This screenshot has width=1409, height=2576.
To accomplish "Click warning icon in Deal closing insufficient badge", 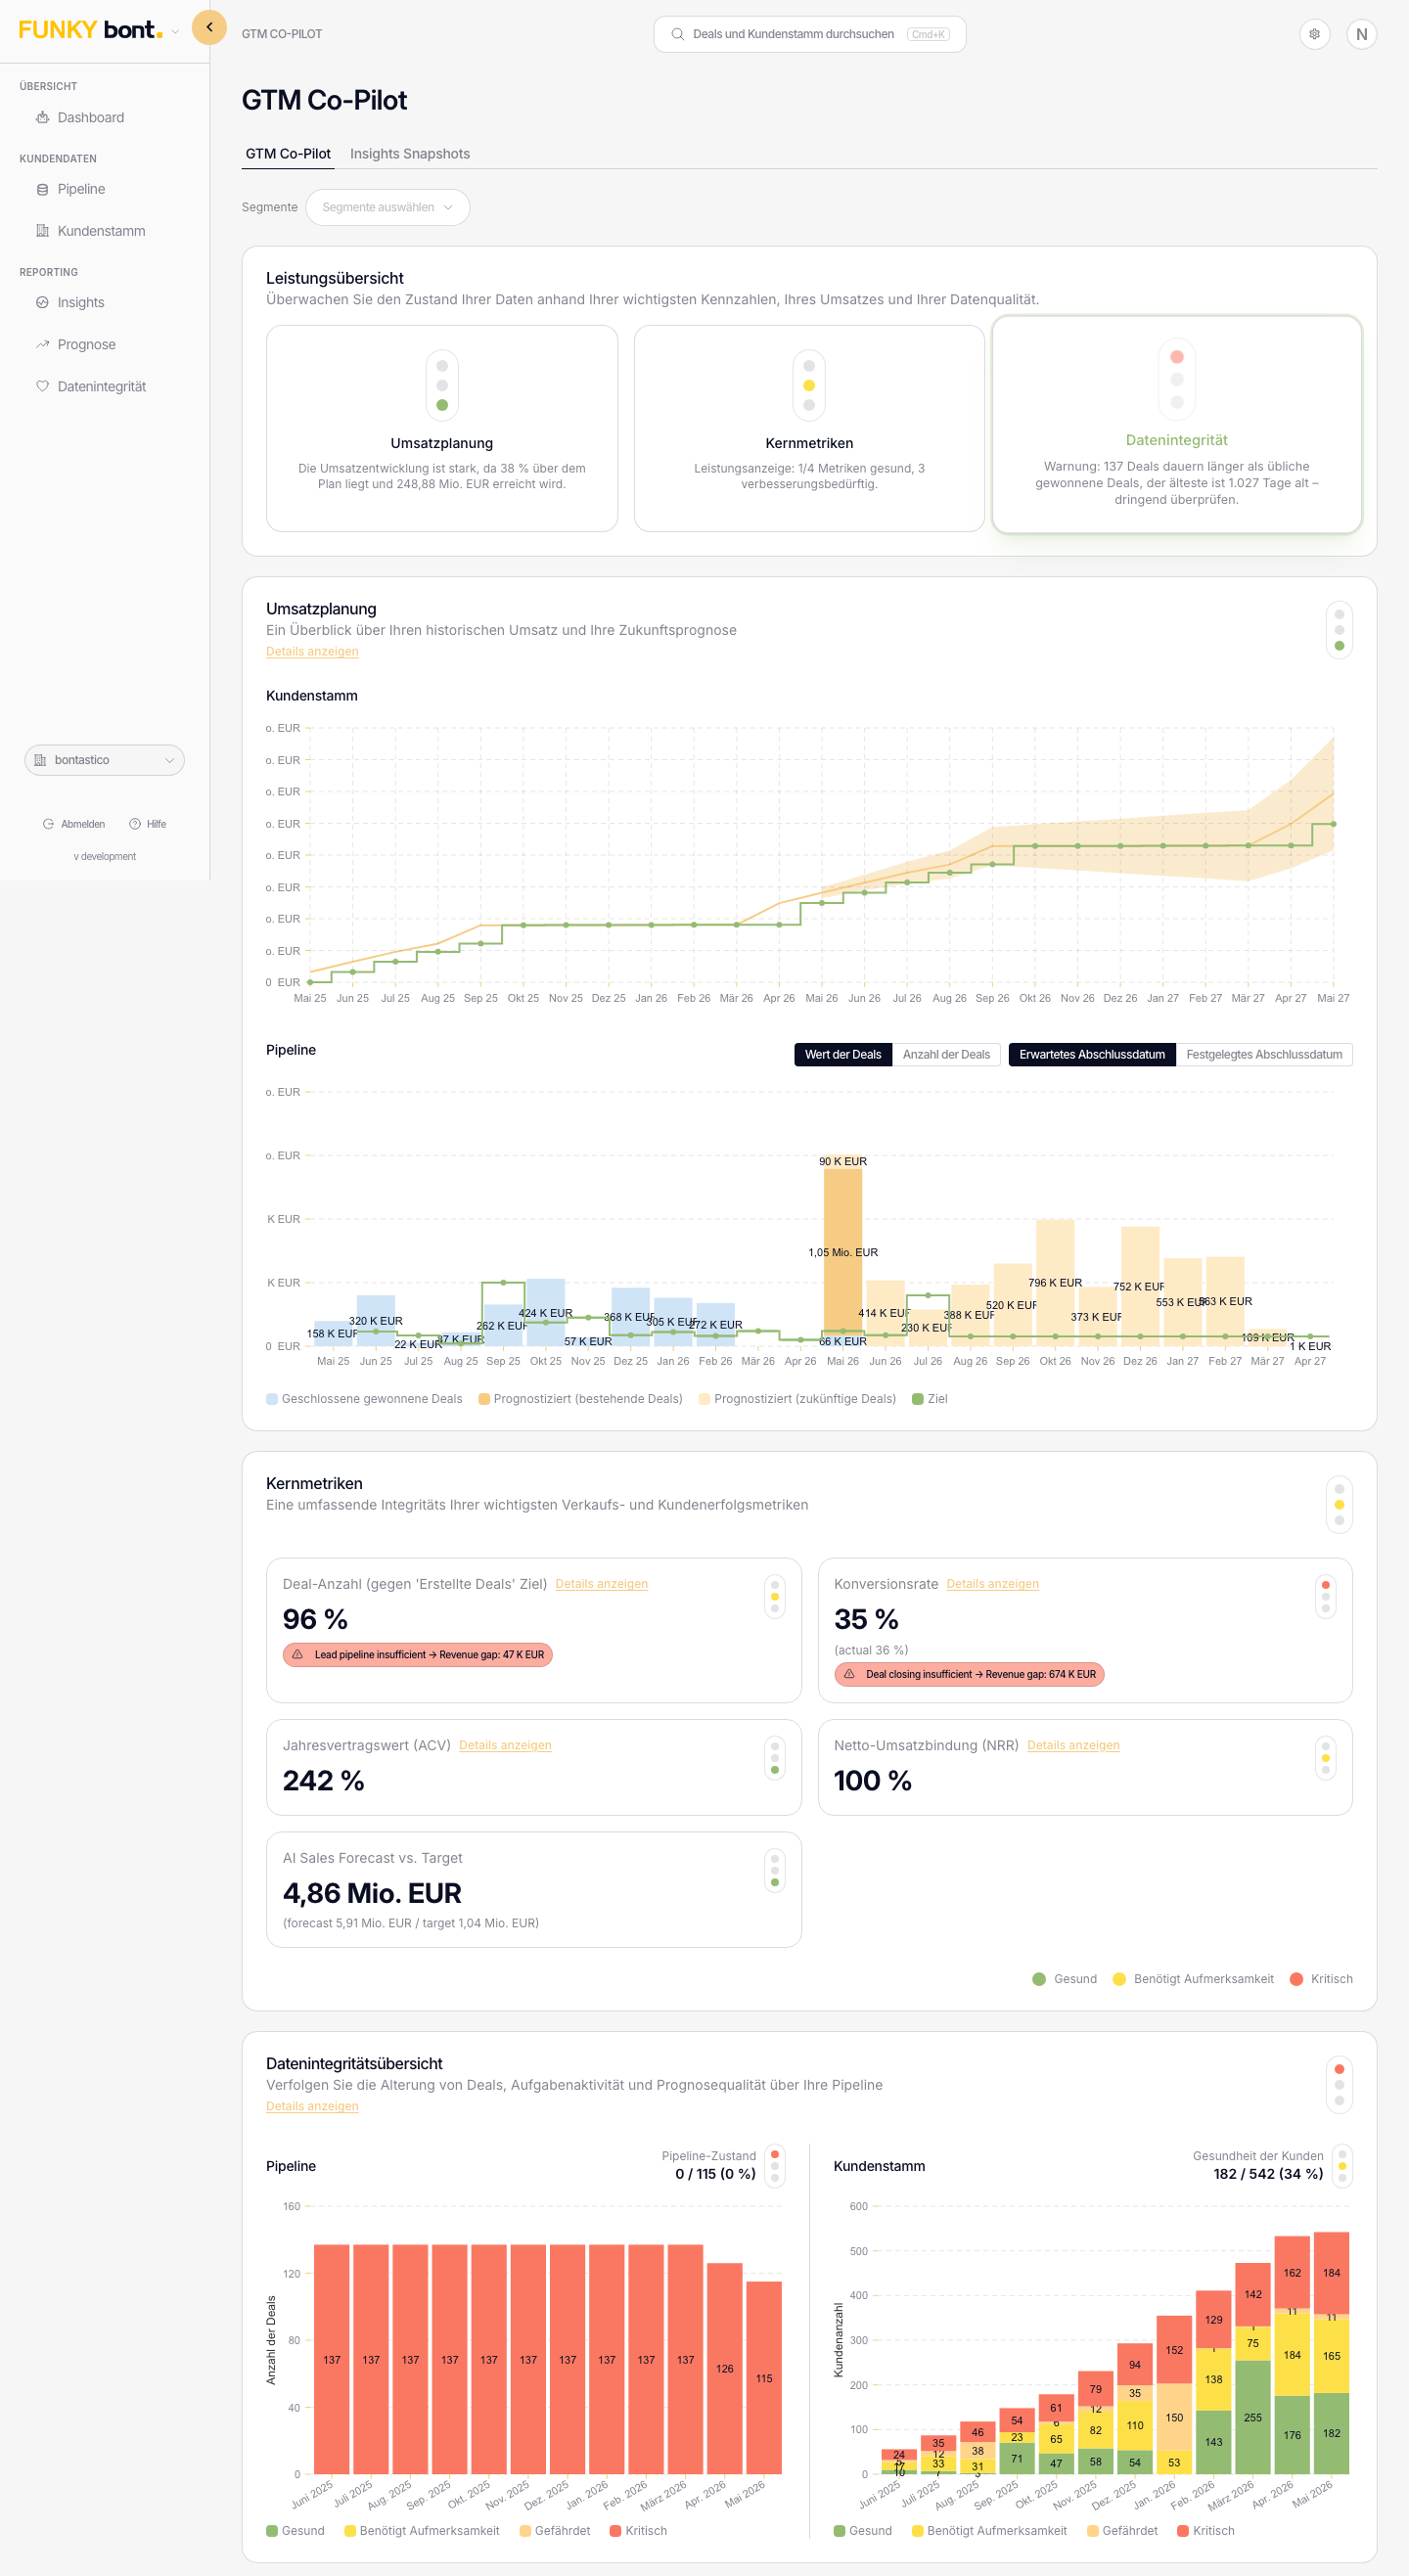I will [849, 1674].
